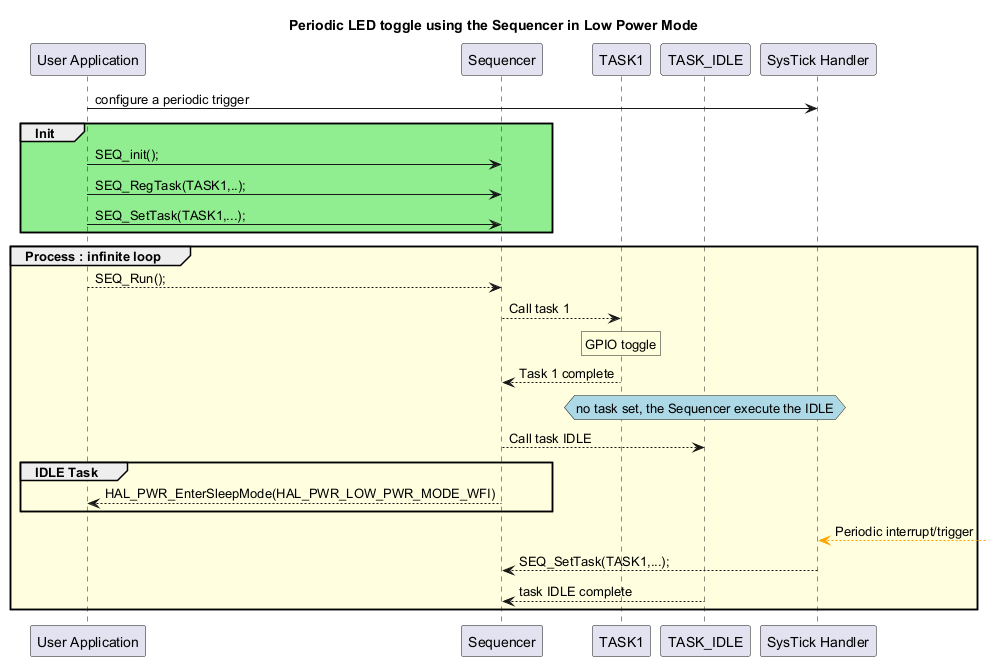
Task: Select the SysTick Handler participant box
Action: click(x=817, y=59)
